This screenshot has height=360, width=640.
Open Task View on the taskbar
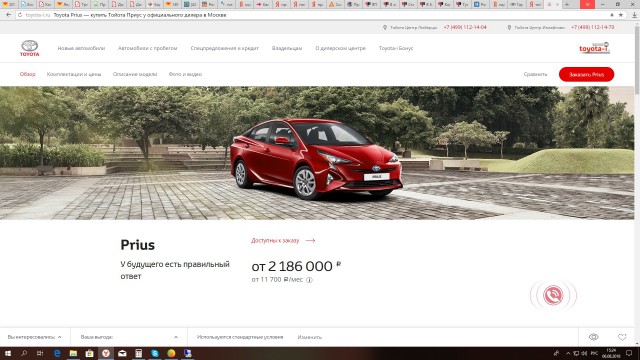point(40,353)
